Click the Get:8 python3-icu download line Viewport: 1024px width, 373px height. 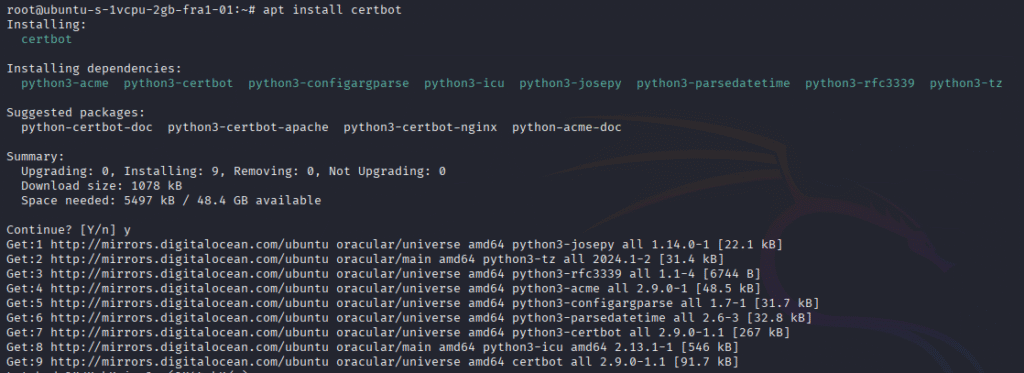pos(372,347)
